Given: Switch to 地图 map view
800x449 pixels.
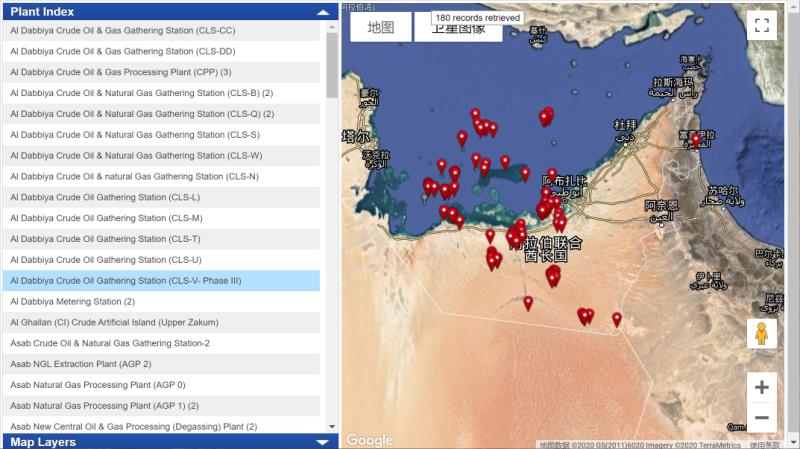Looking at the screenshot, I should point(381,27).
